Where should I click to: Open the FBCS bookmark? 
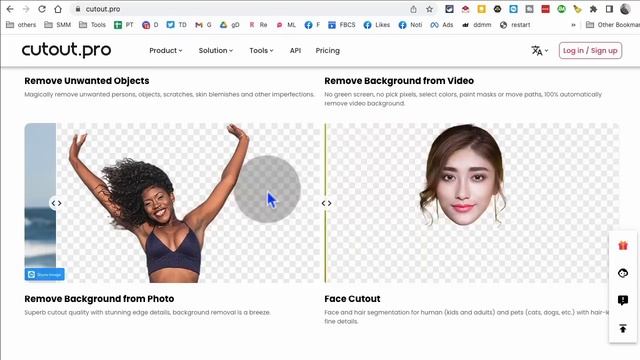pos(342,25)
